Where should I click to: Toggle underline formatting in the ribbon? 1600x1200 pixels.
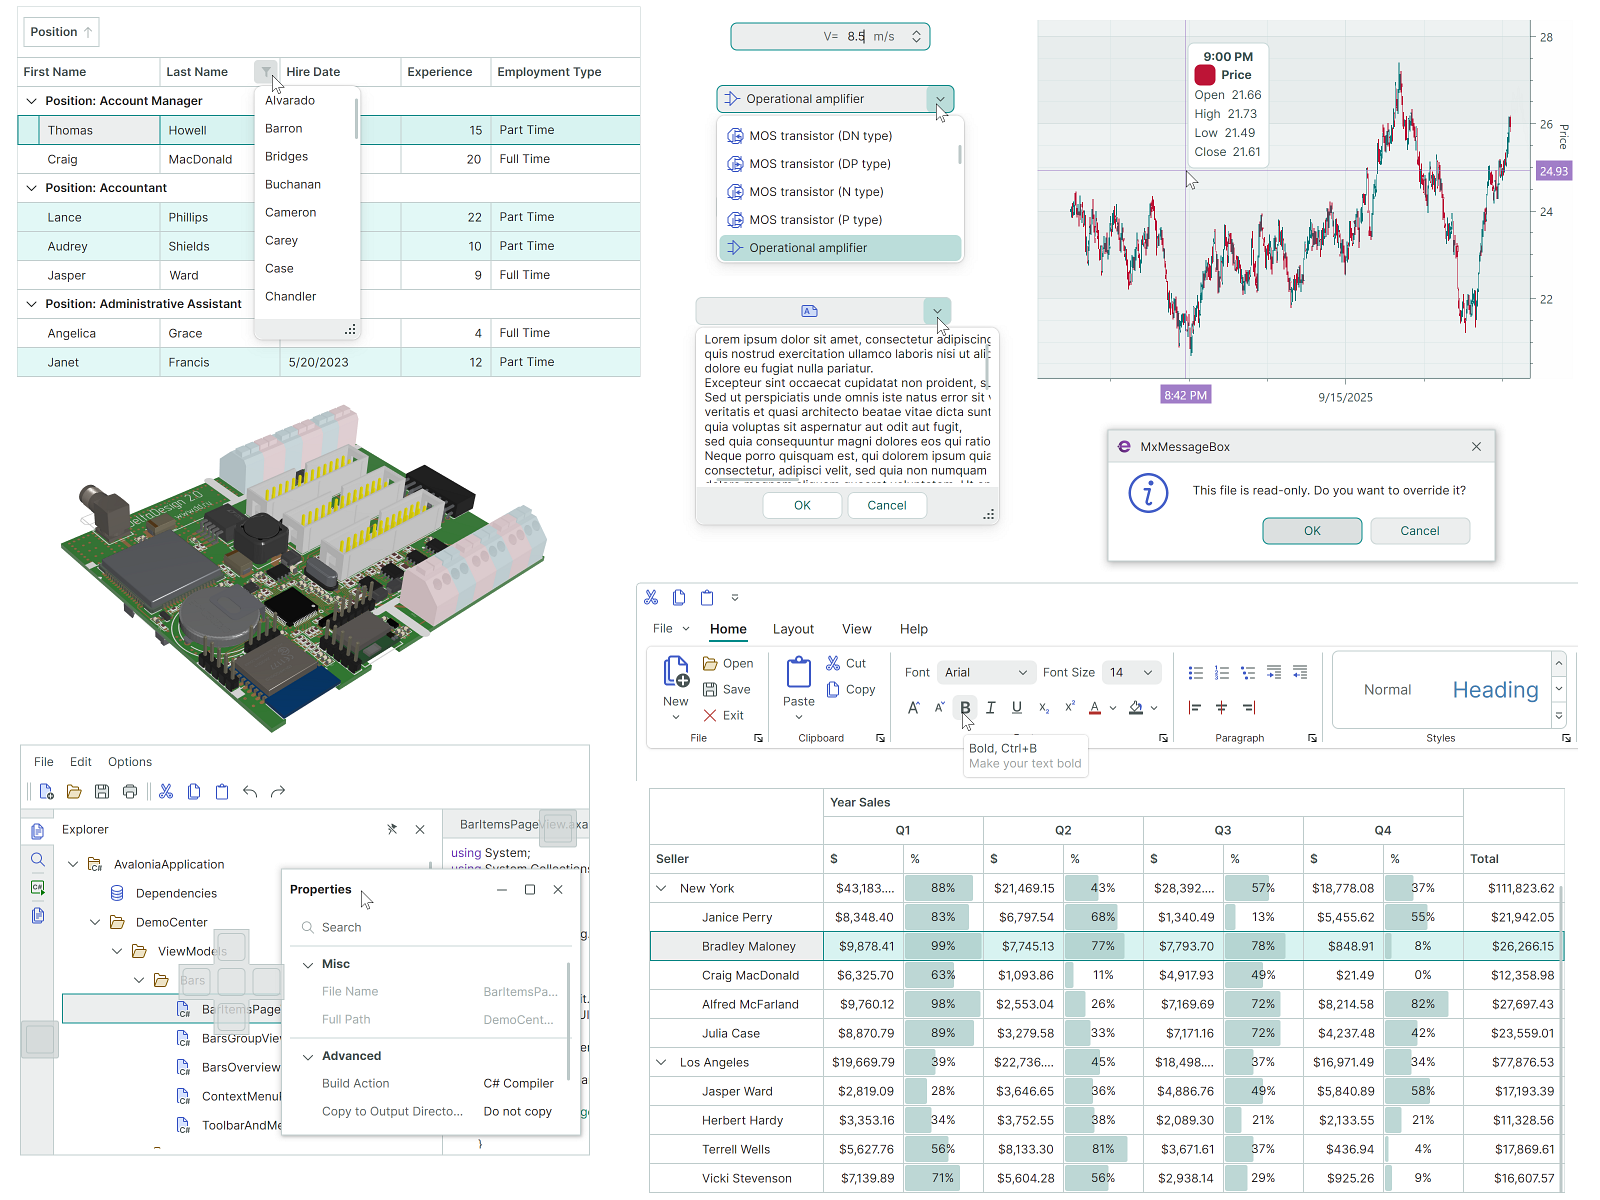pos(1016,707)
